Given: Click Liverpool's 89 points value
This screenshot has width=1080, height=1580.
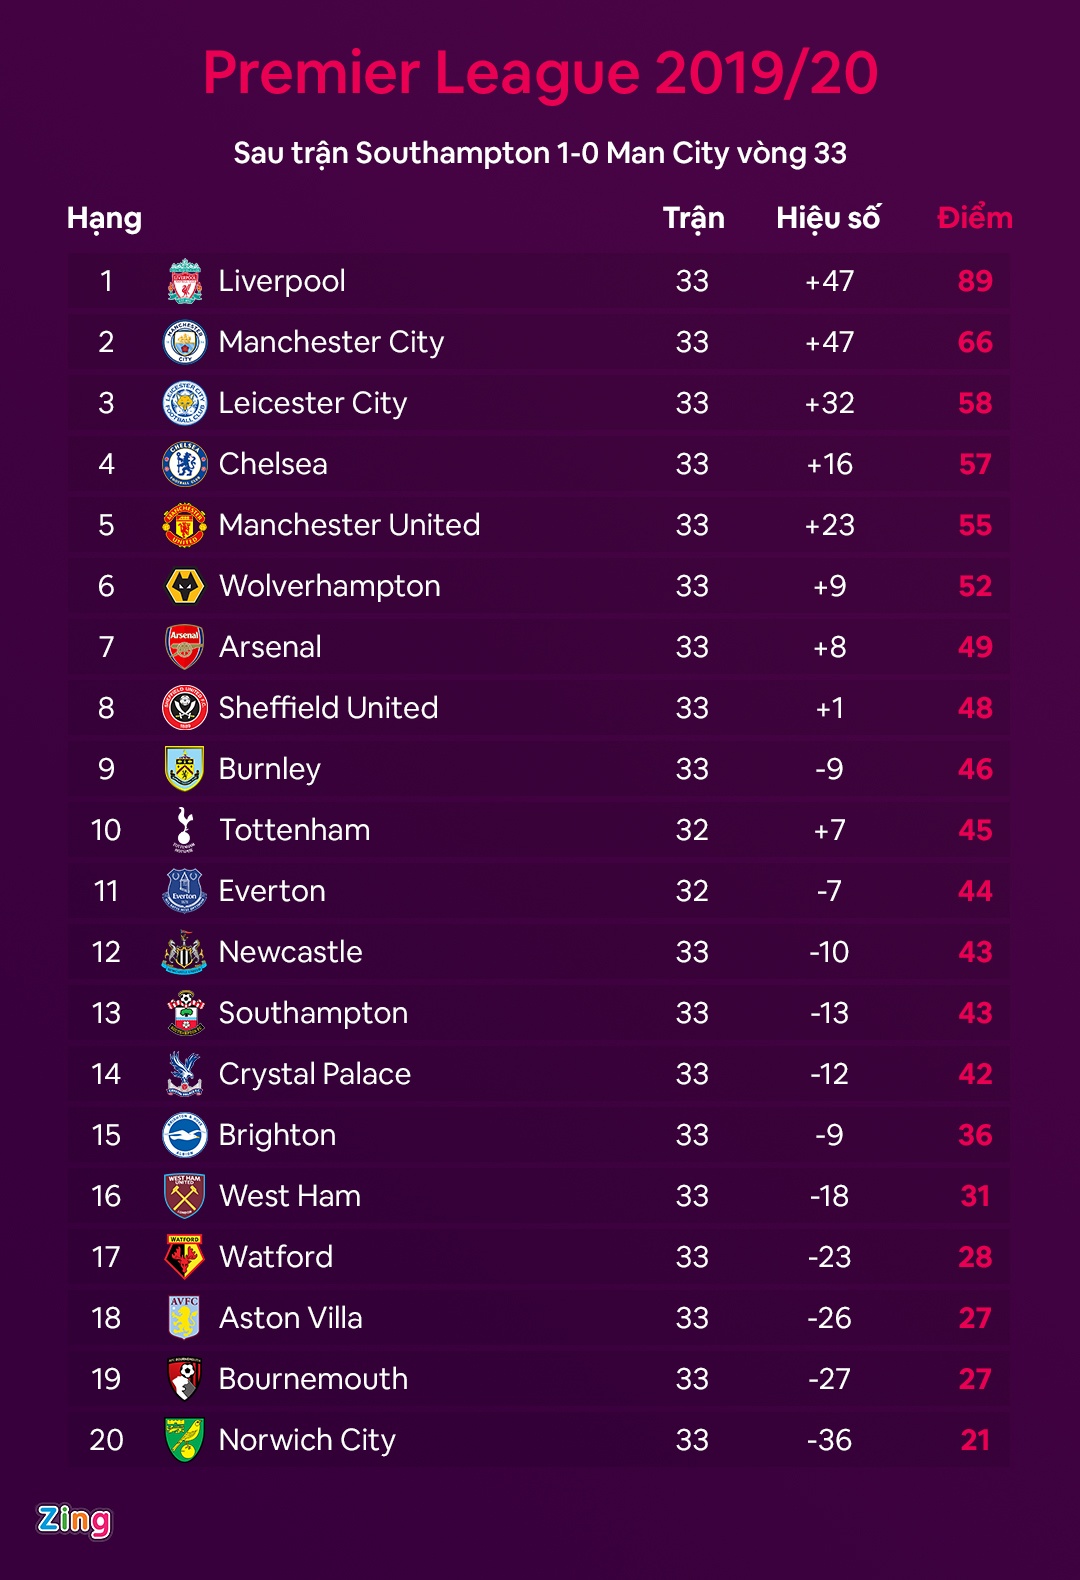Looking at the screenshot, I should tap(975, 281).
